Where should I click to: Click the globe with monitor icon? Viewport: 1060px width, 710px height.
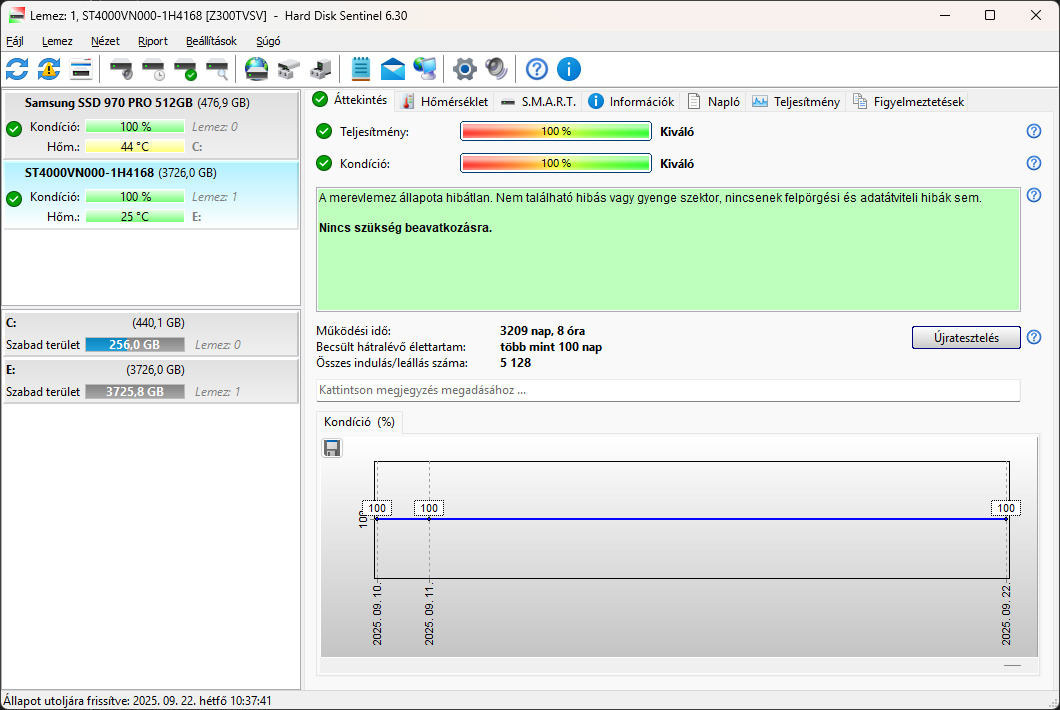click(425, 69)
